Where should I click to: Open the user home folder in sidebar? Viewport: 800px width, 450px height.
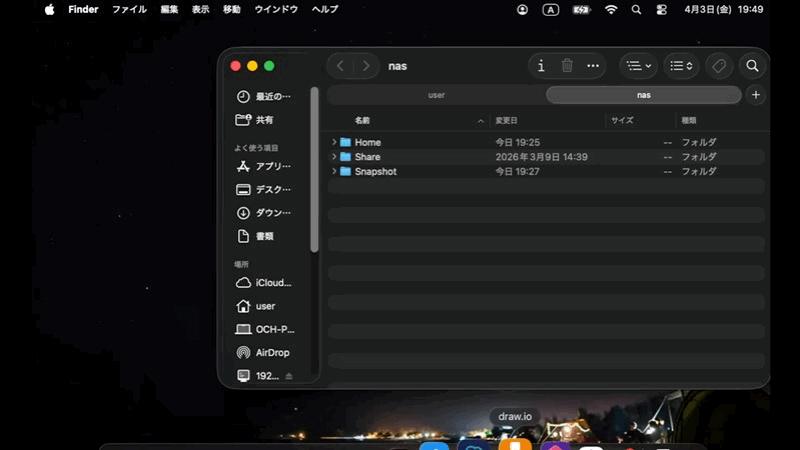click(x=256, y=306)
